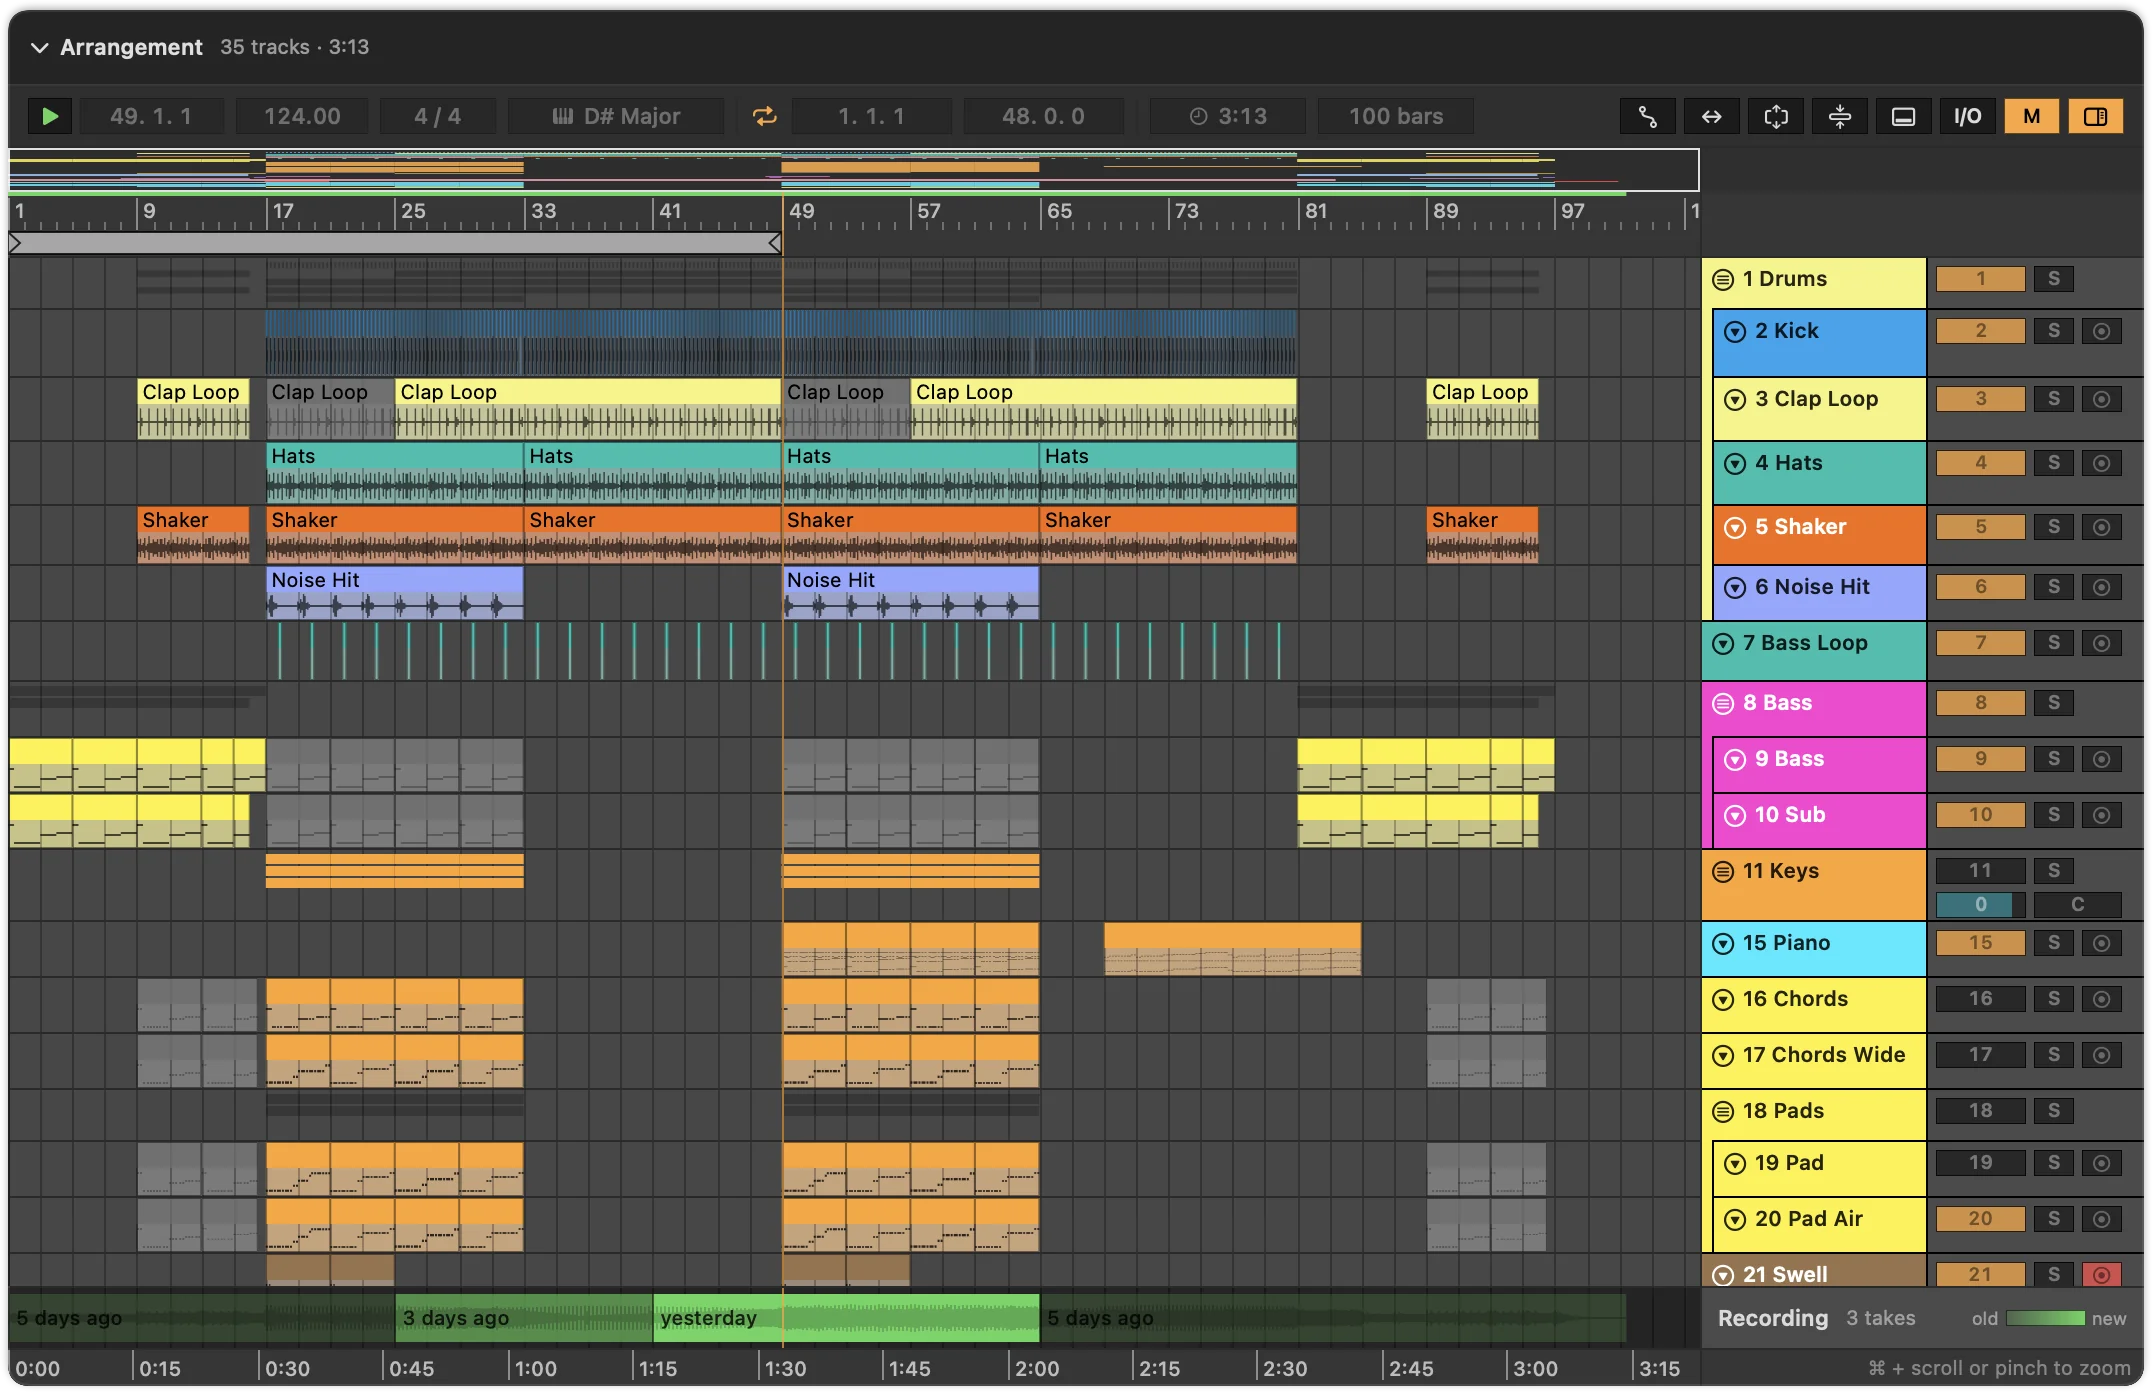Click the Keys track C pan button

tap(2077, 905)
